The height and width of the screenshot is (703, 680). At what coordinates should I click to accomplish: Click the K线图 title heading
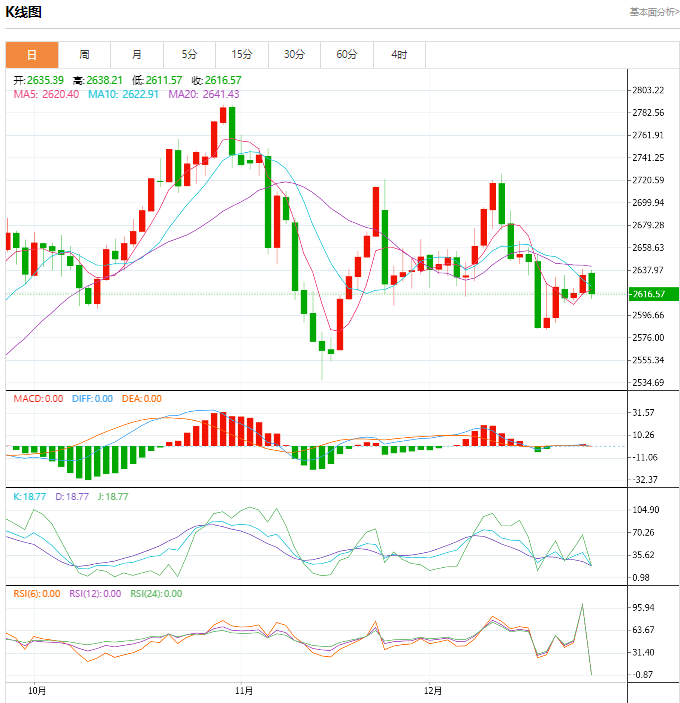point(24,13)
